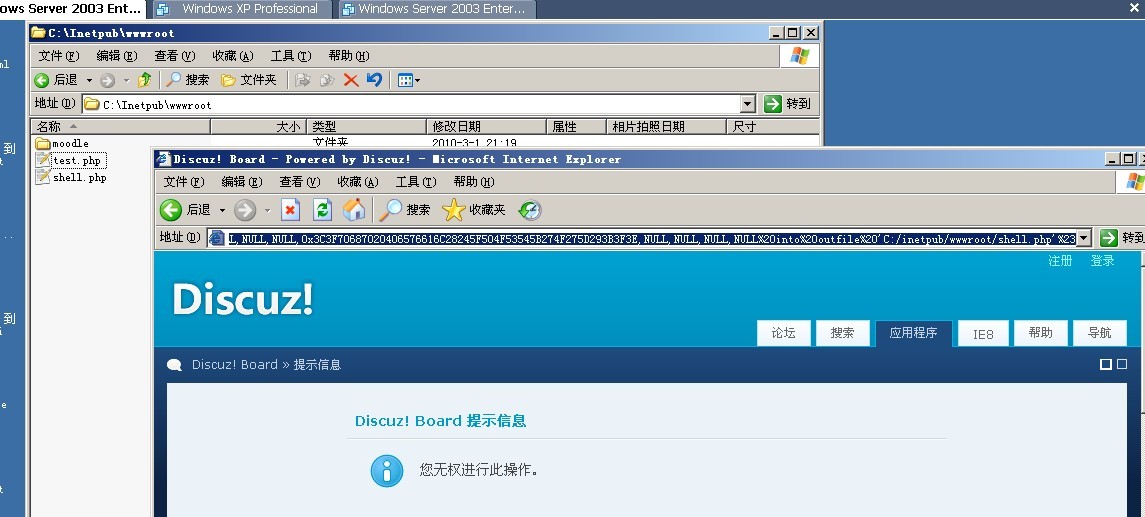
Task: Open the IE8 navigation tab
Action: 983,334
